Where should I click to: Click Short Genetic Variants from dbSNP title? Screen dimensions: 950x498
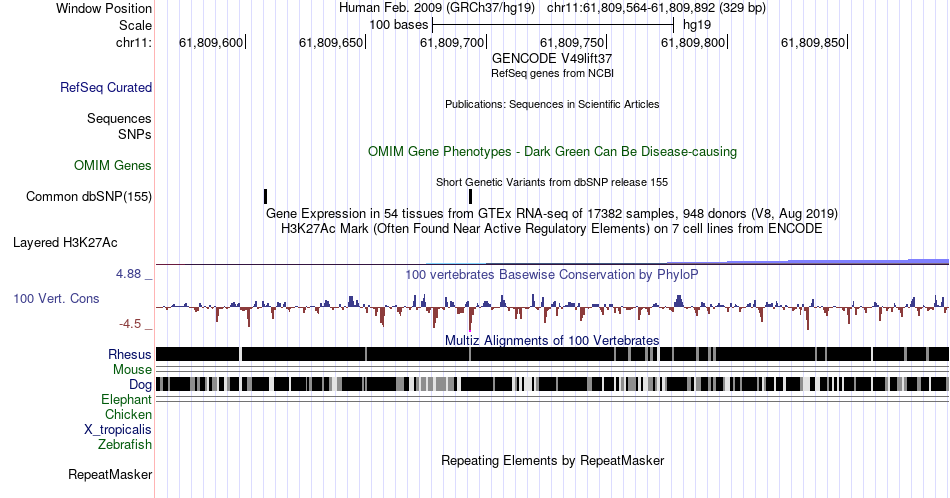(552, 182)
